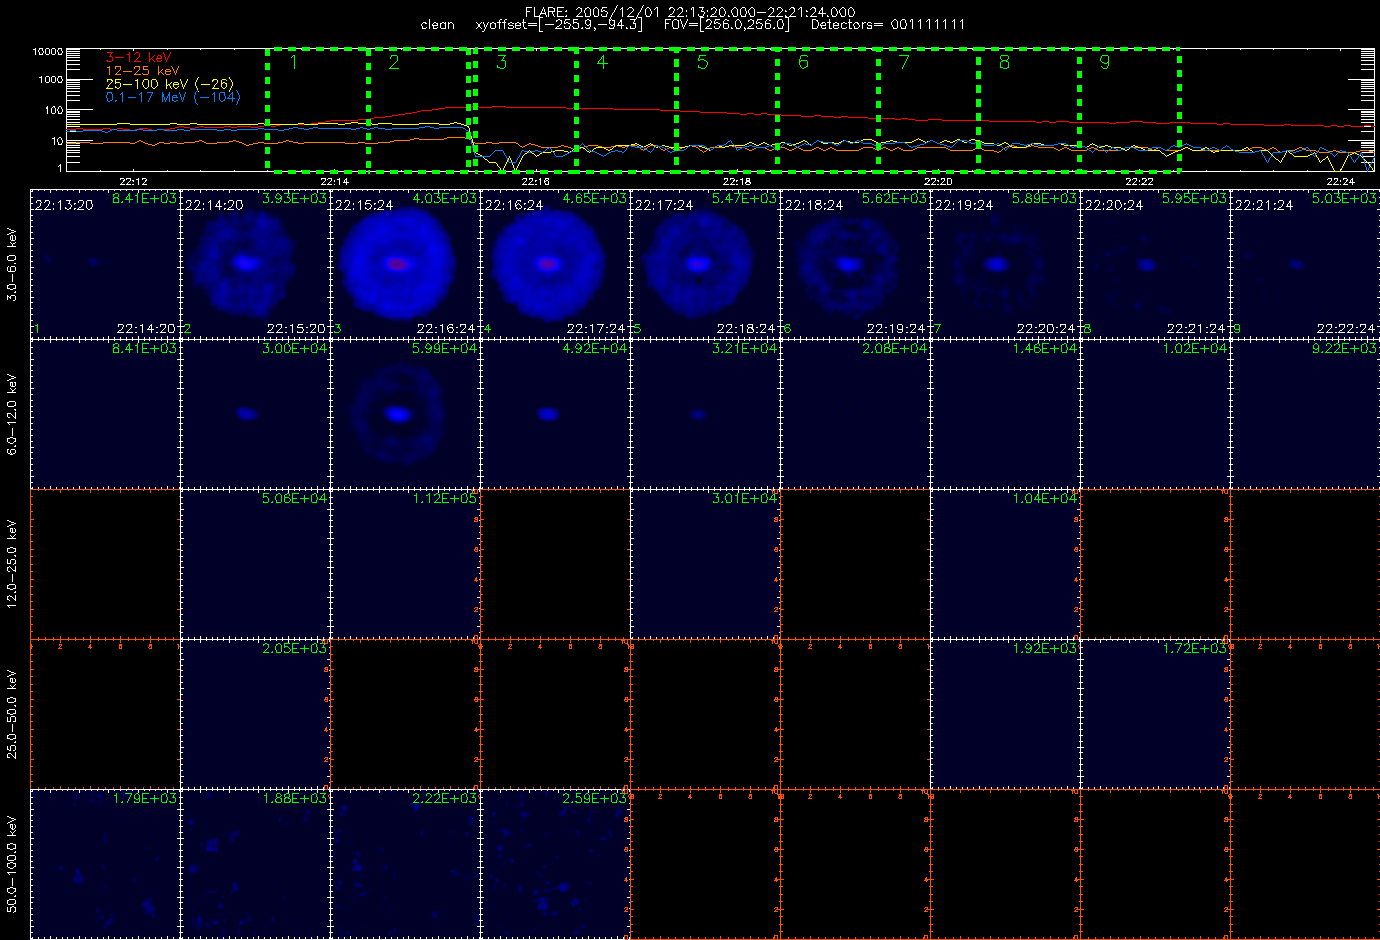Select interval marker 2 in the light curve
This screenshot has width=1380, height=940.
[x=394, y=62]
